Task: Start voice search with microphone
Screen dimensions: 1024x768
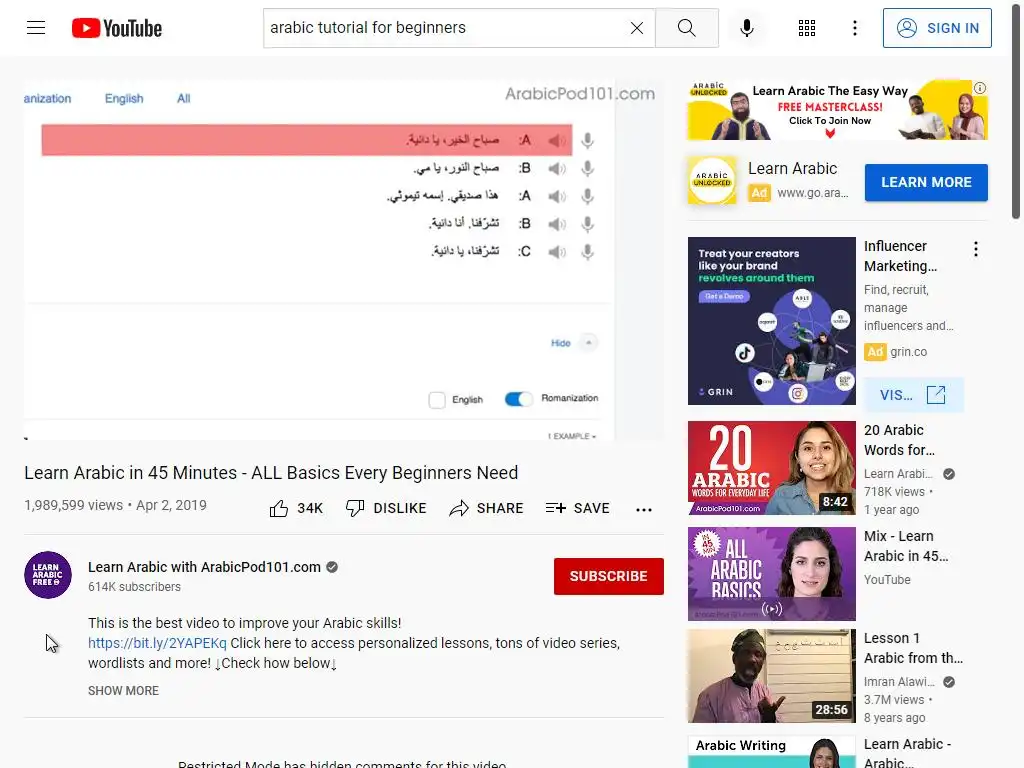Action: click(747, 28)
